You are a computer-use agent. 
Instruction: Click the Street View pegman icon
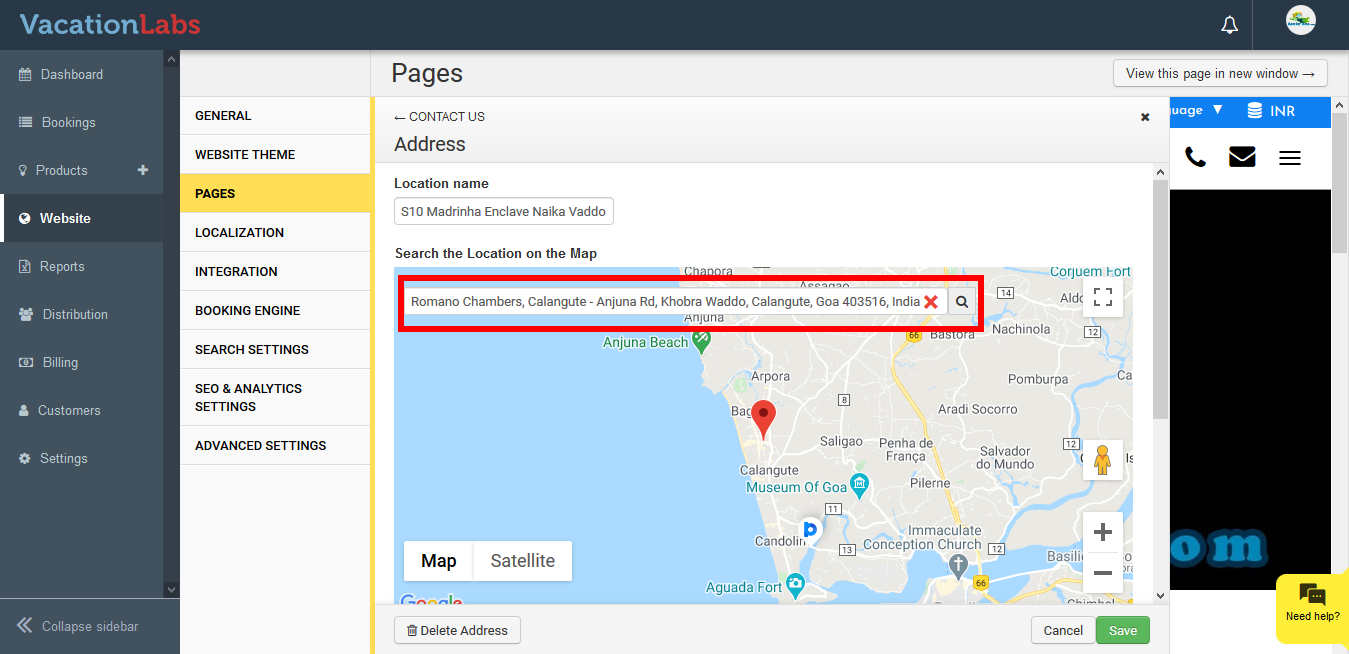point(1102,460)
